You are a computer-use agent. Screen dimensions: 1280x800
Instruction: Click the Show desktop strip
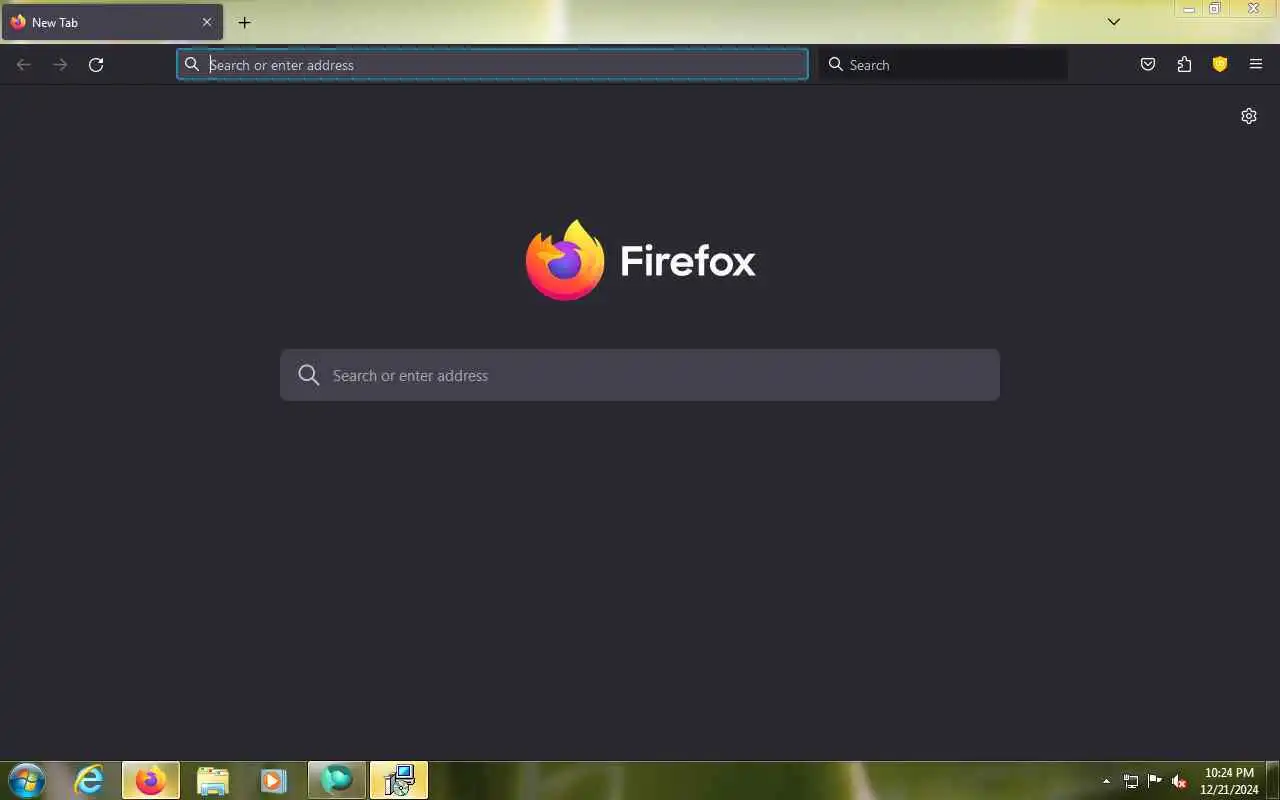[1273, 781]
